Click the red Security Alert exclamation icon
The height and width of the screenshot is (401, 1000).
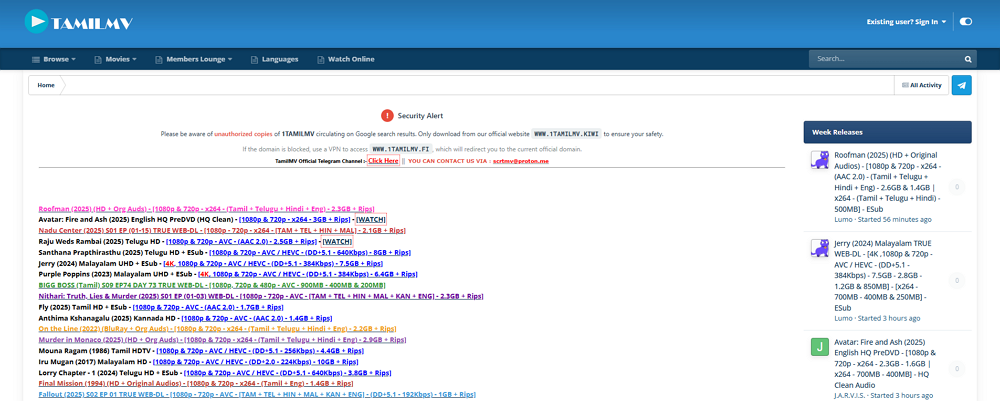pyautogui.click(x=387, y=116)
